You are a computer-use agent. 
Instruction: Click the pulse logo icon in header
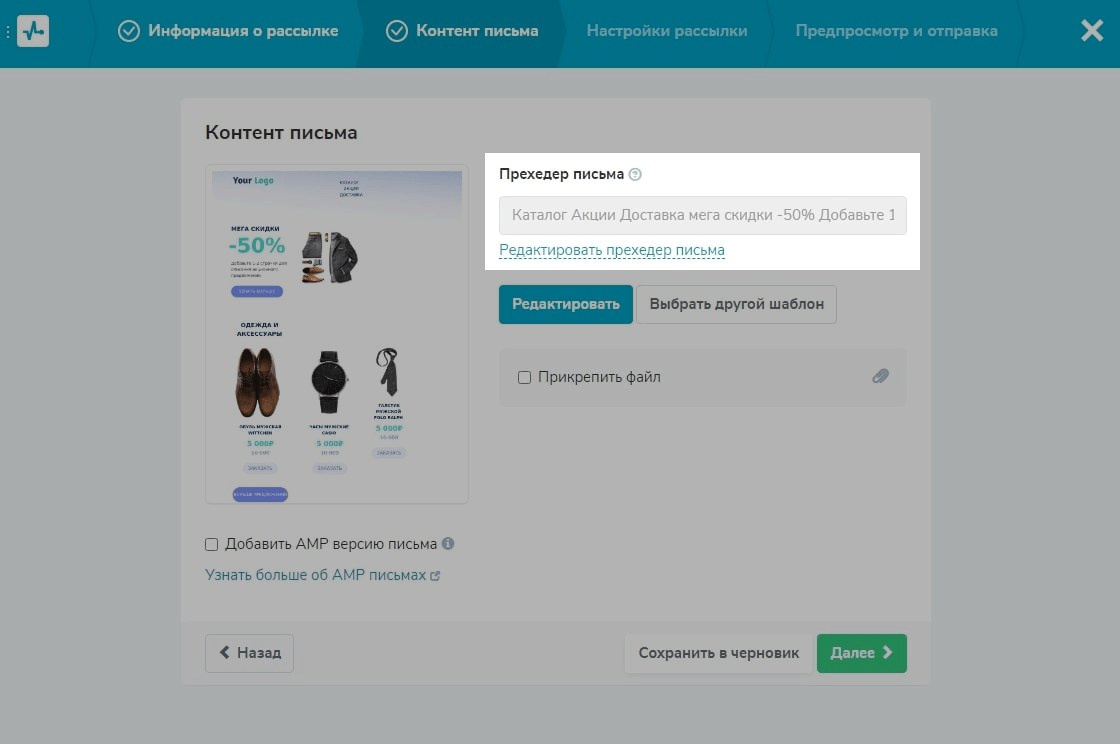(x=33, y=31)
